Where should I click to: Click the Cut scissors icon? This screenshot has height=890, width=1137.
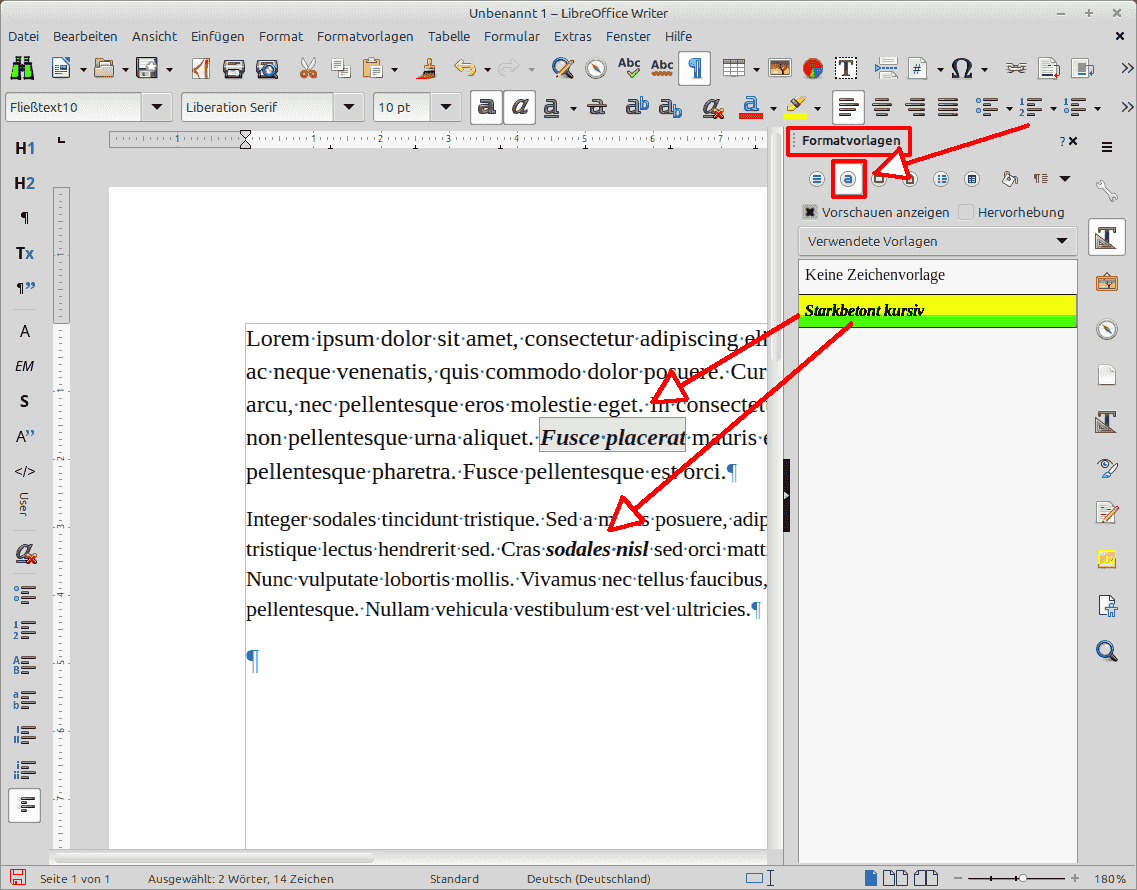click(308, 68)
